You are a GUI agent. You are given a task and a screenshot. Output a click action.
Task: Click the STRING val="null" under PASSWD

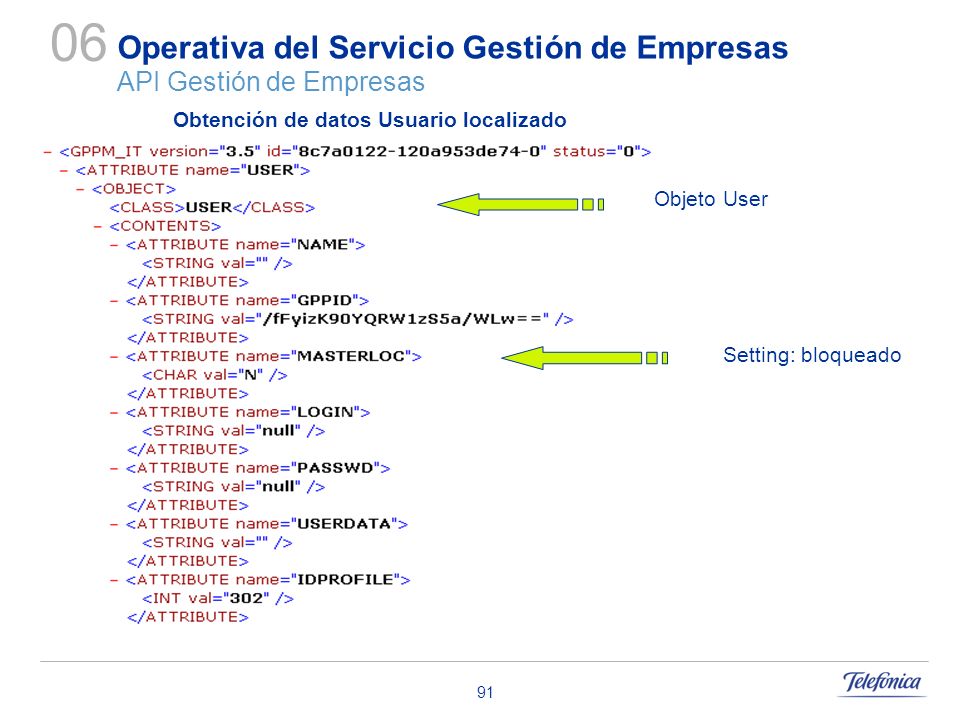233,486
